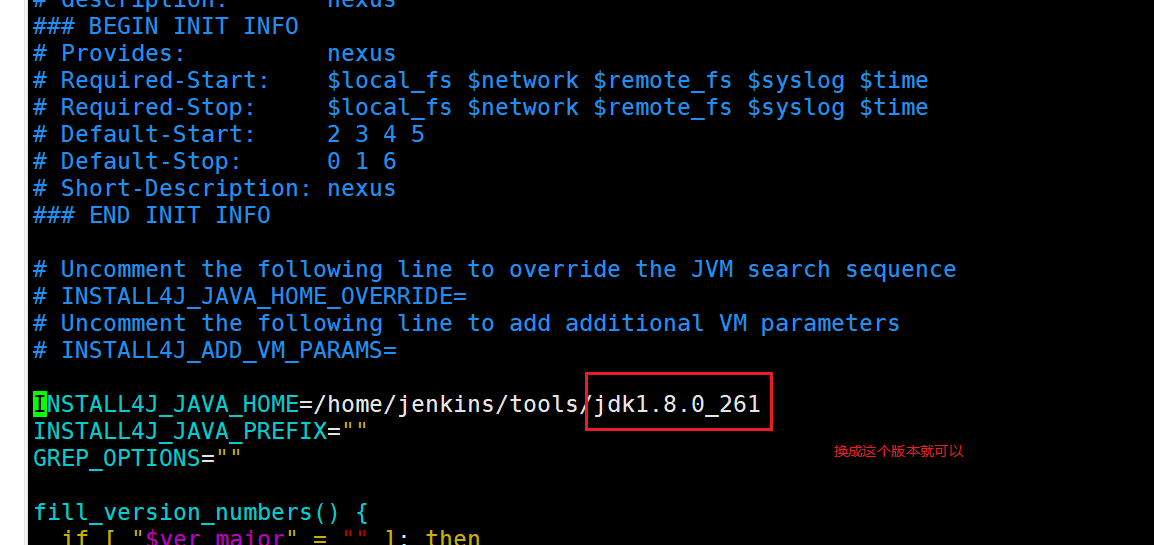Click the green cursor block before INSTALL4J_JAVA_HOME
This screenshot has width=1154, height=545.
(40, 404)
